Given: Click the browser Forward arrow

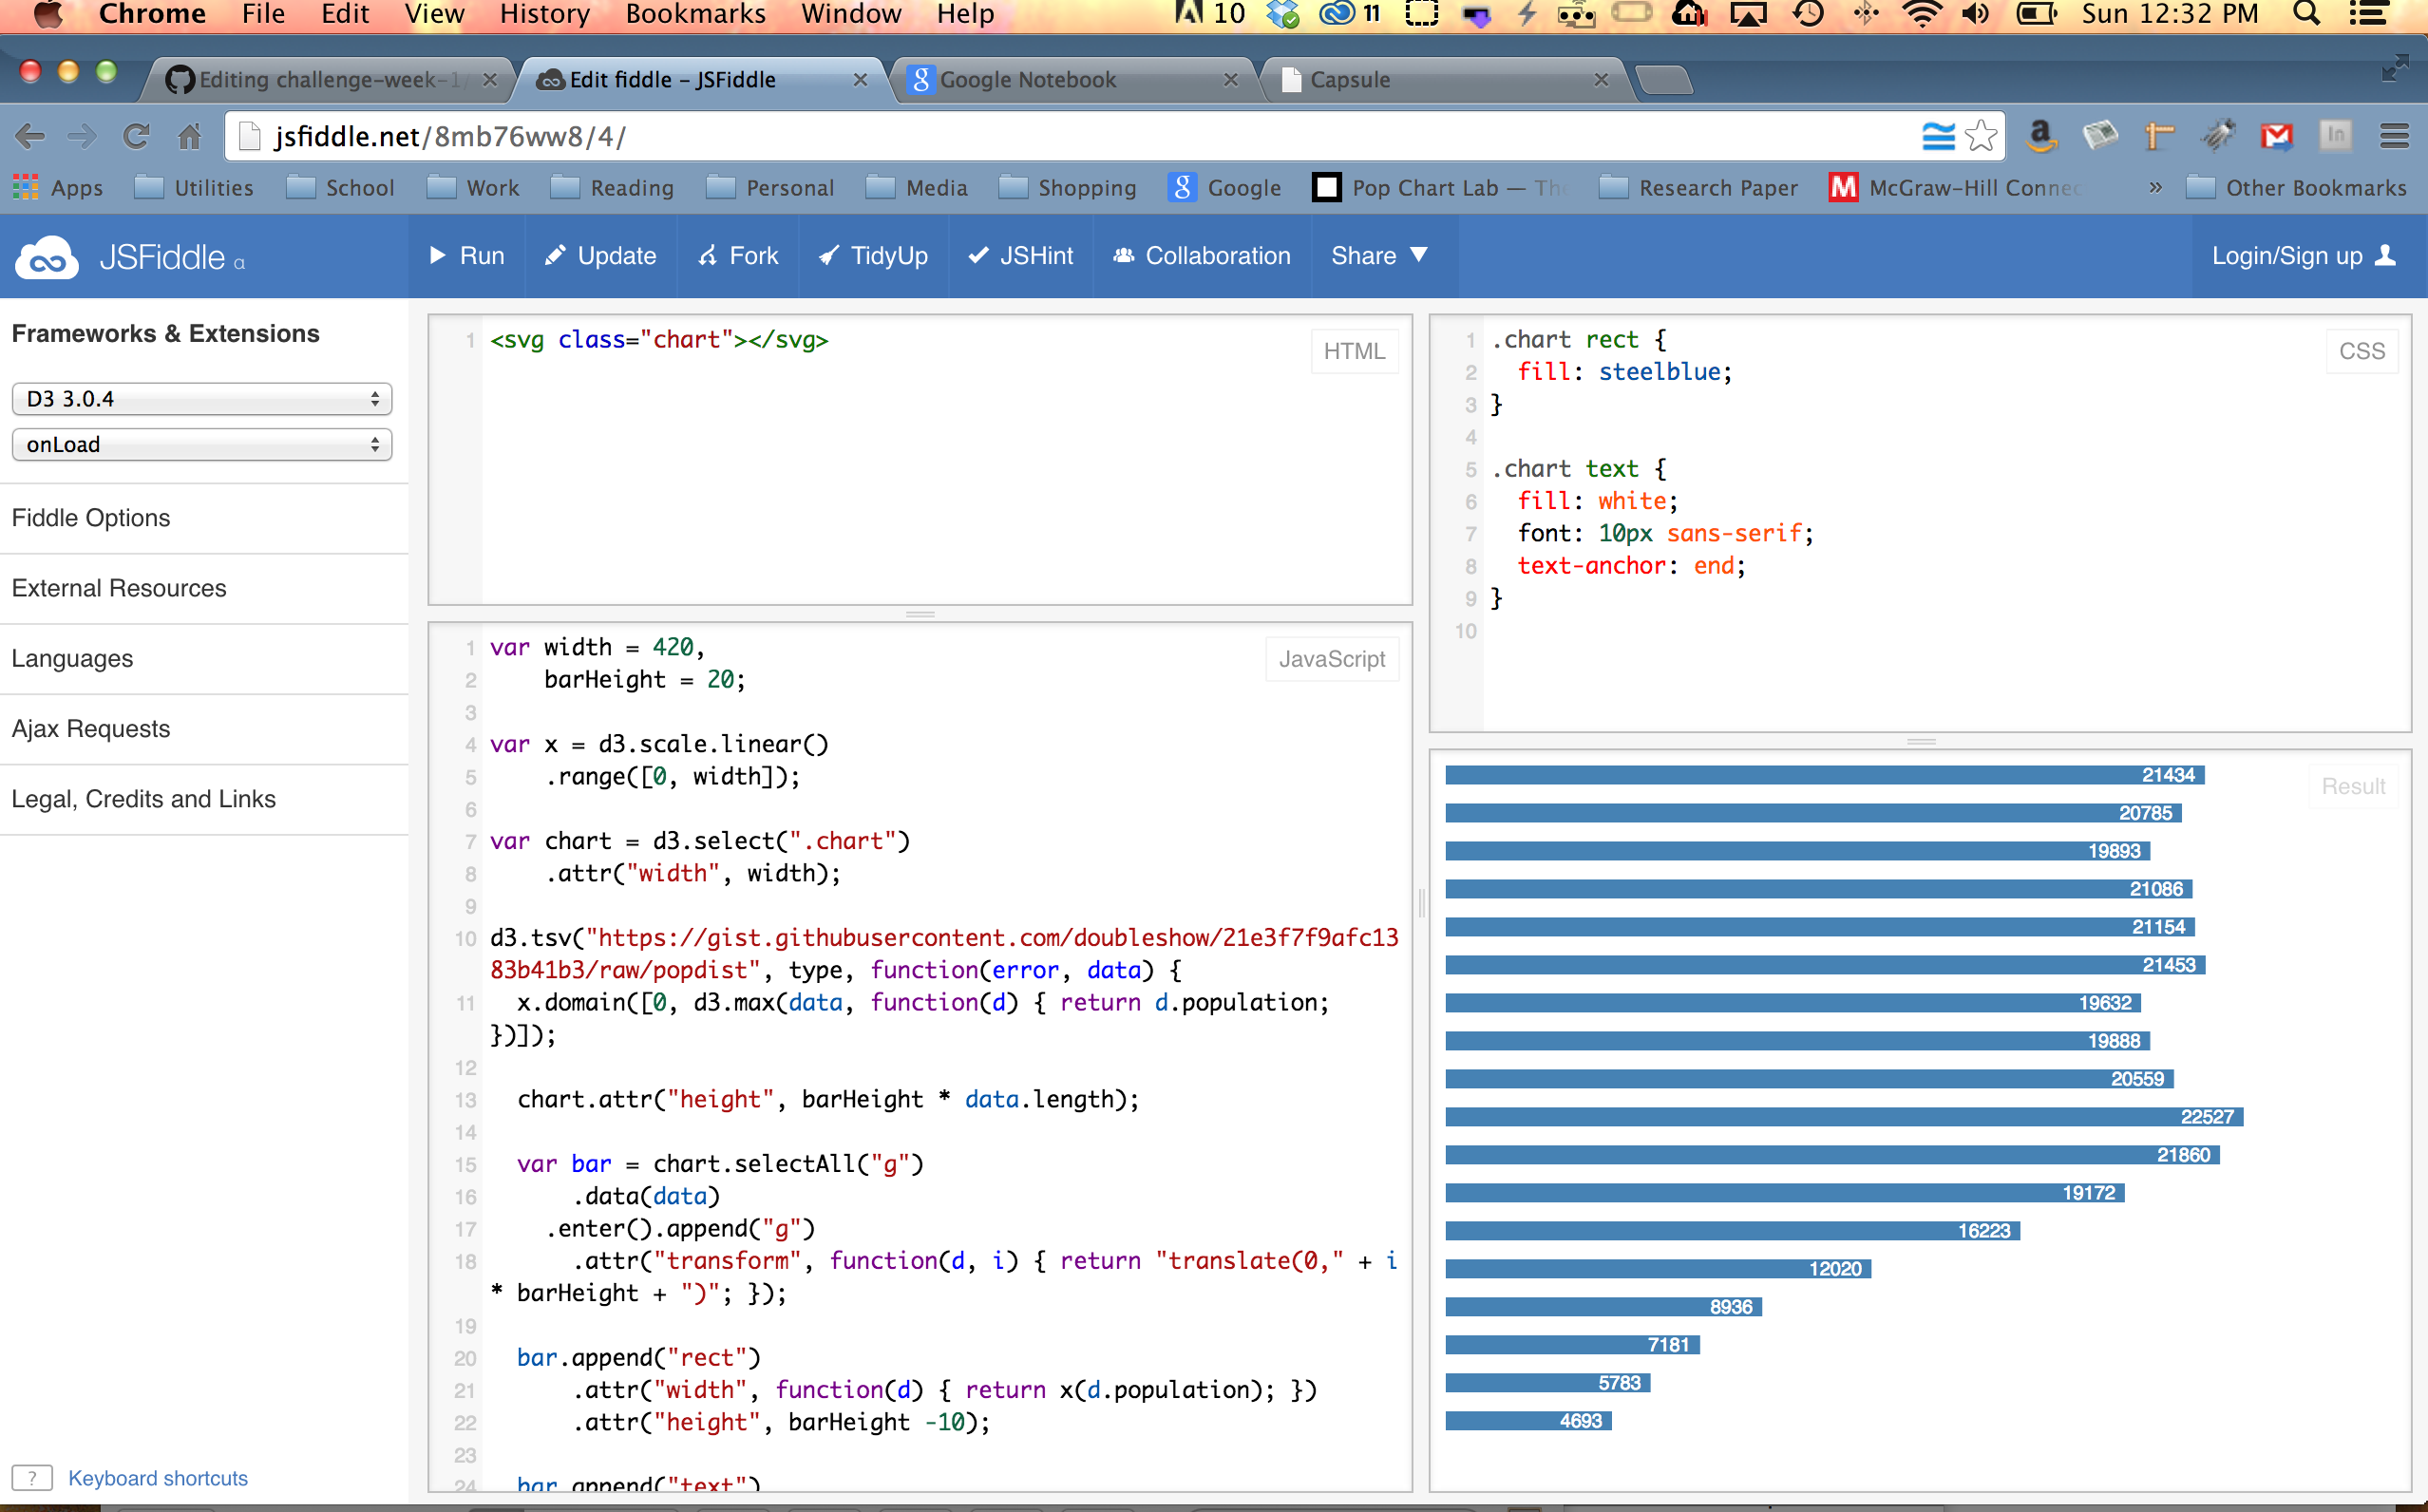Looking at the screenshot, I should [82, 136].
